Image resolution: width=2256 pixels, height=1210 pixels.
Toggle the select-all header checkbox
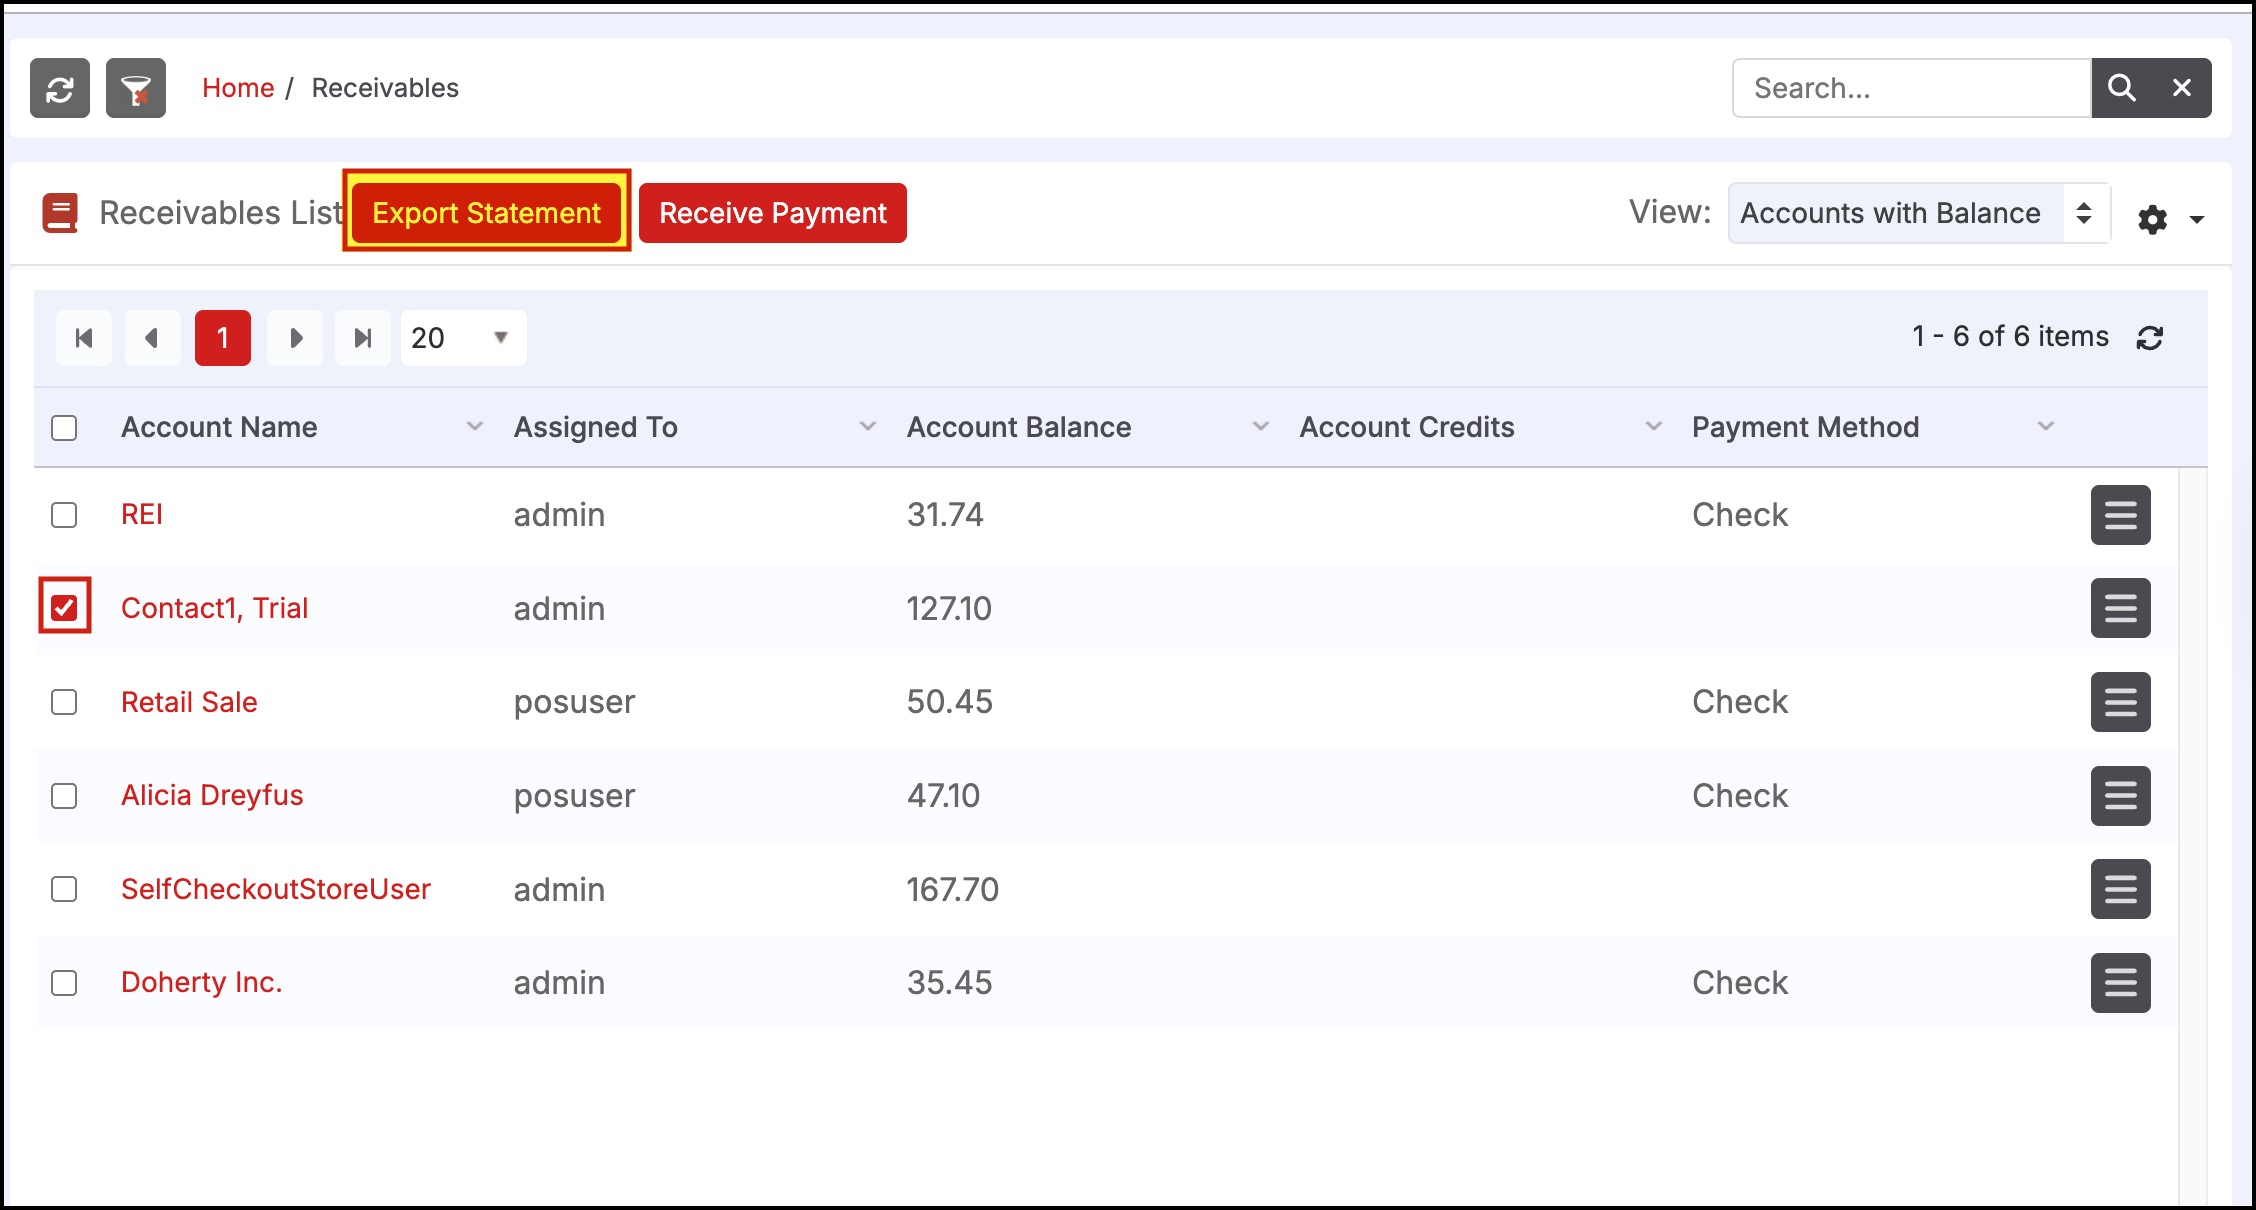pyautogui.click(x=64, y=428)
